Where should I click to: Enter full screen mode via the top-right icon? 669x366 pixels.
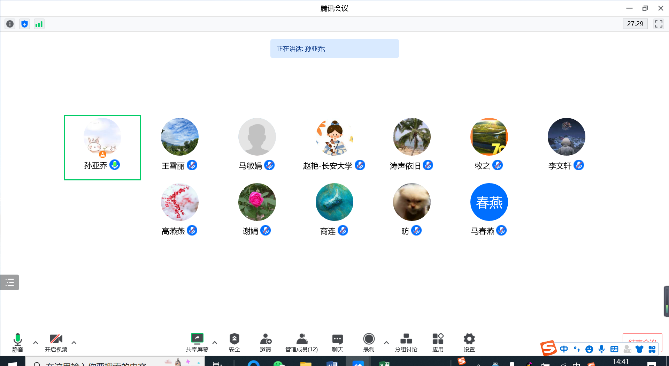(x=658, y=24)
